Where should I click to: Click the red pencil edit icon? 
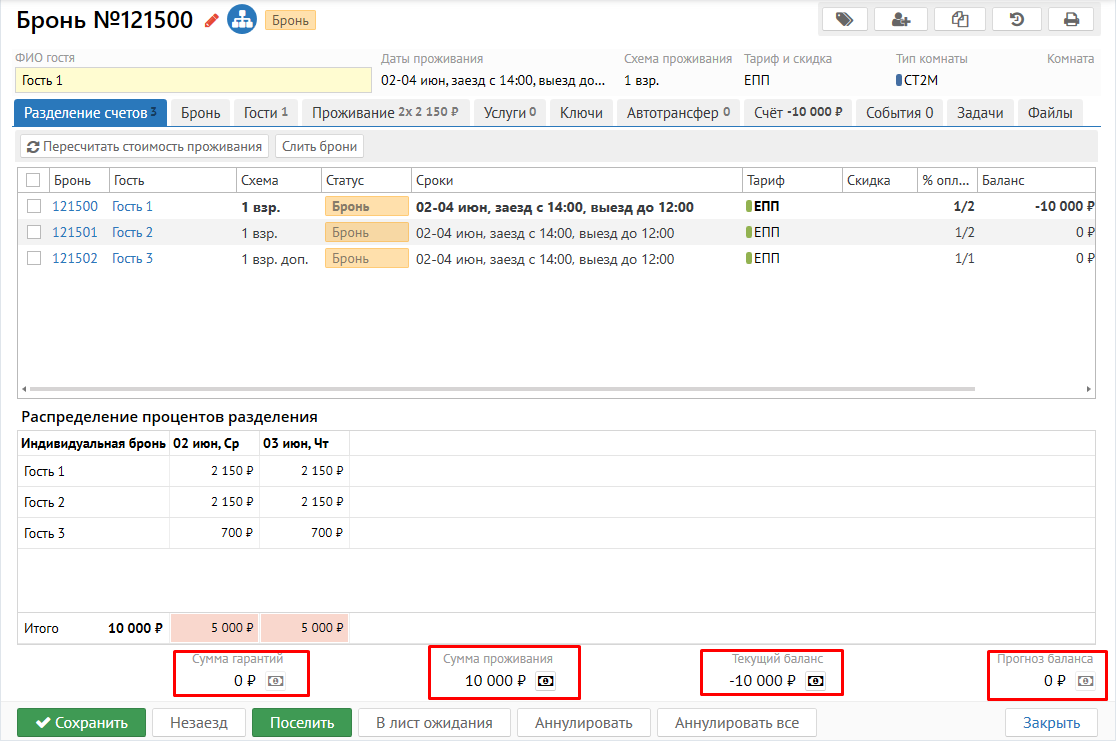[x=211, y=20]
